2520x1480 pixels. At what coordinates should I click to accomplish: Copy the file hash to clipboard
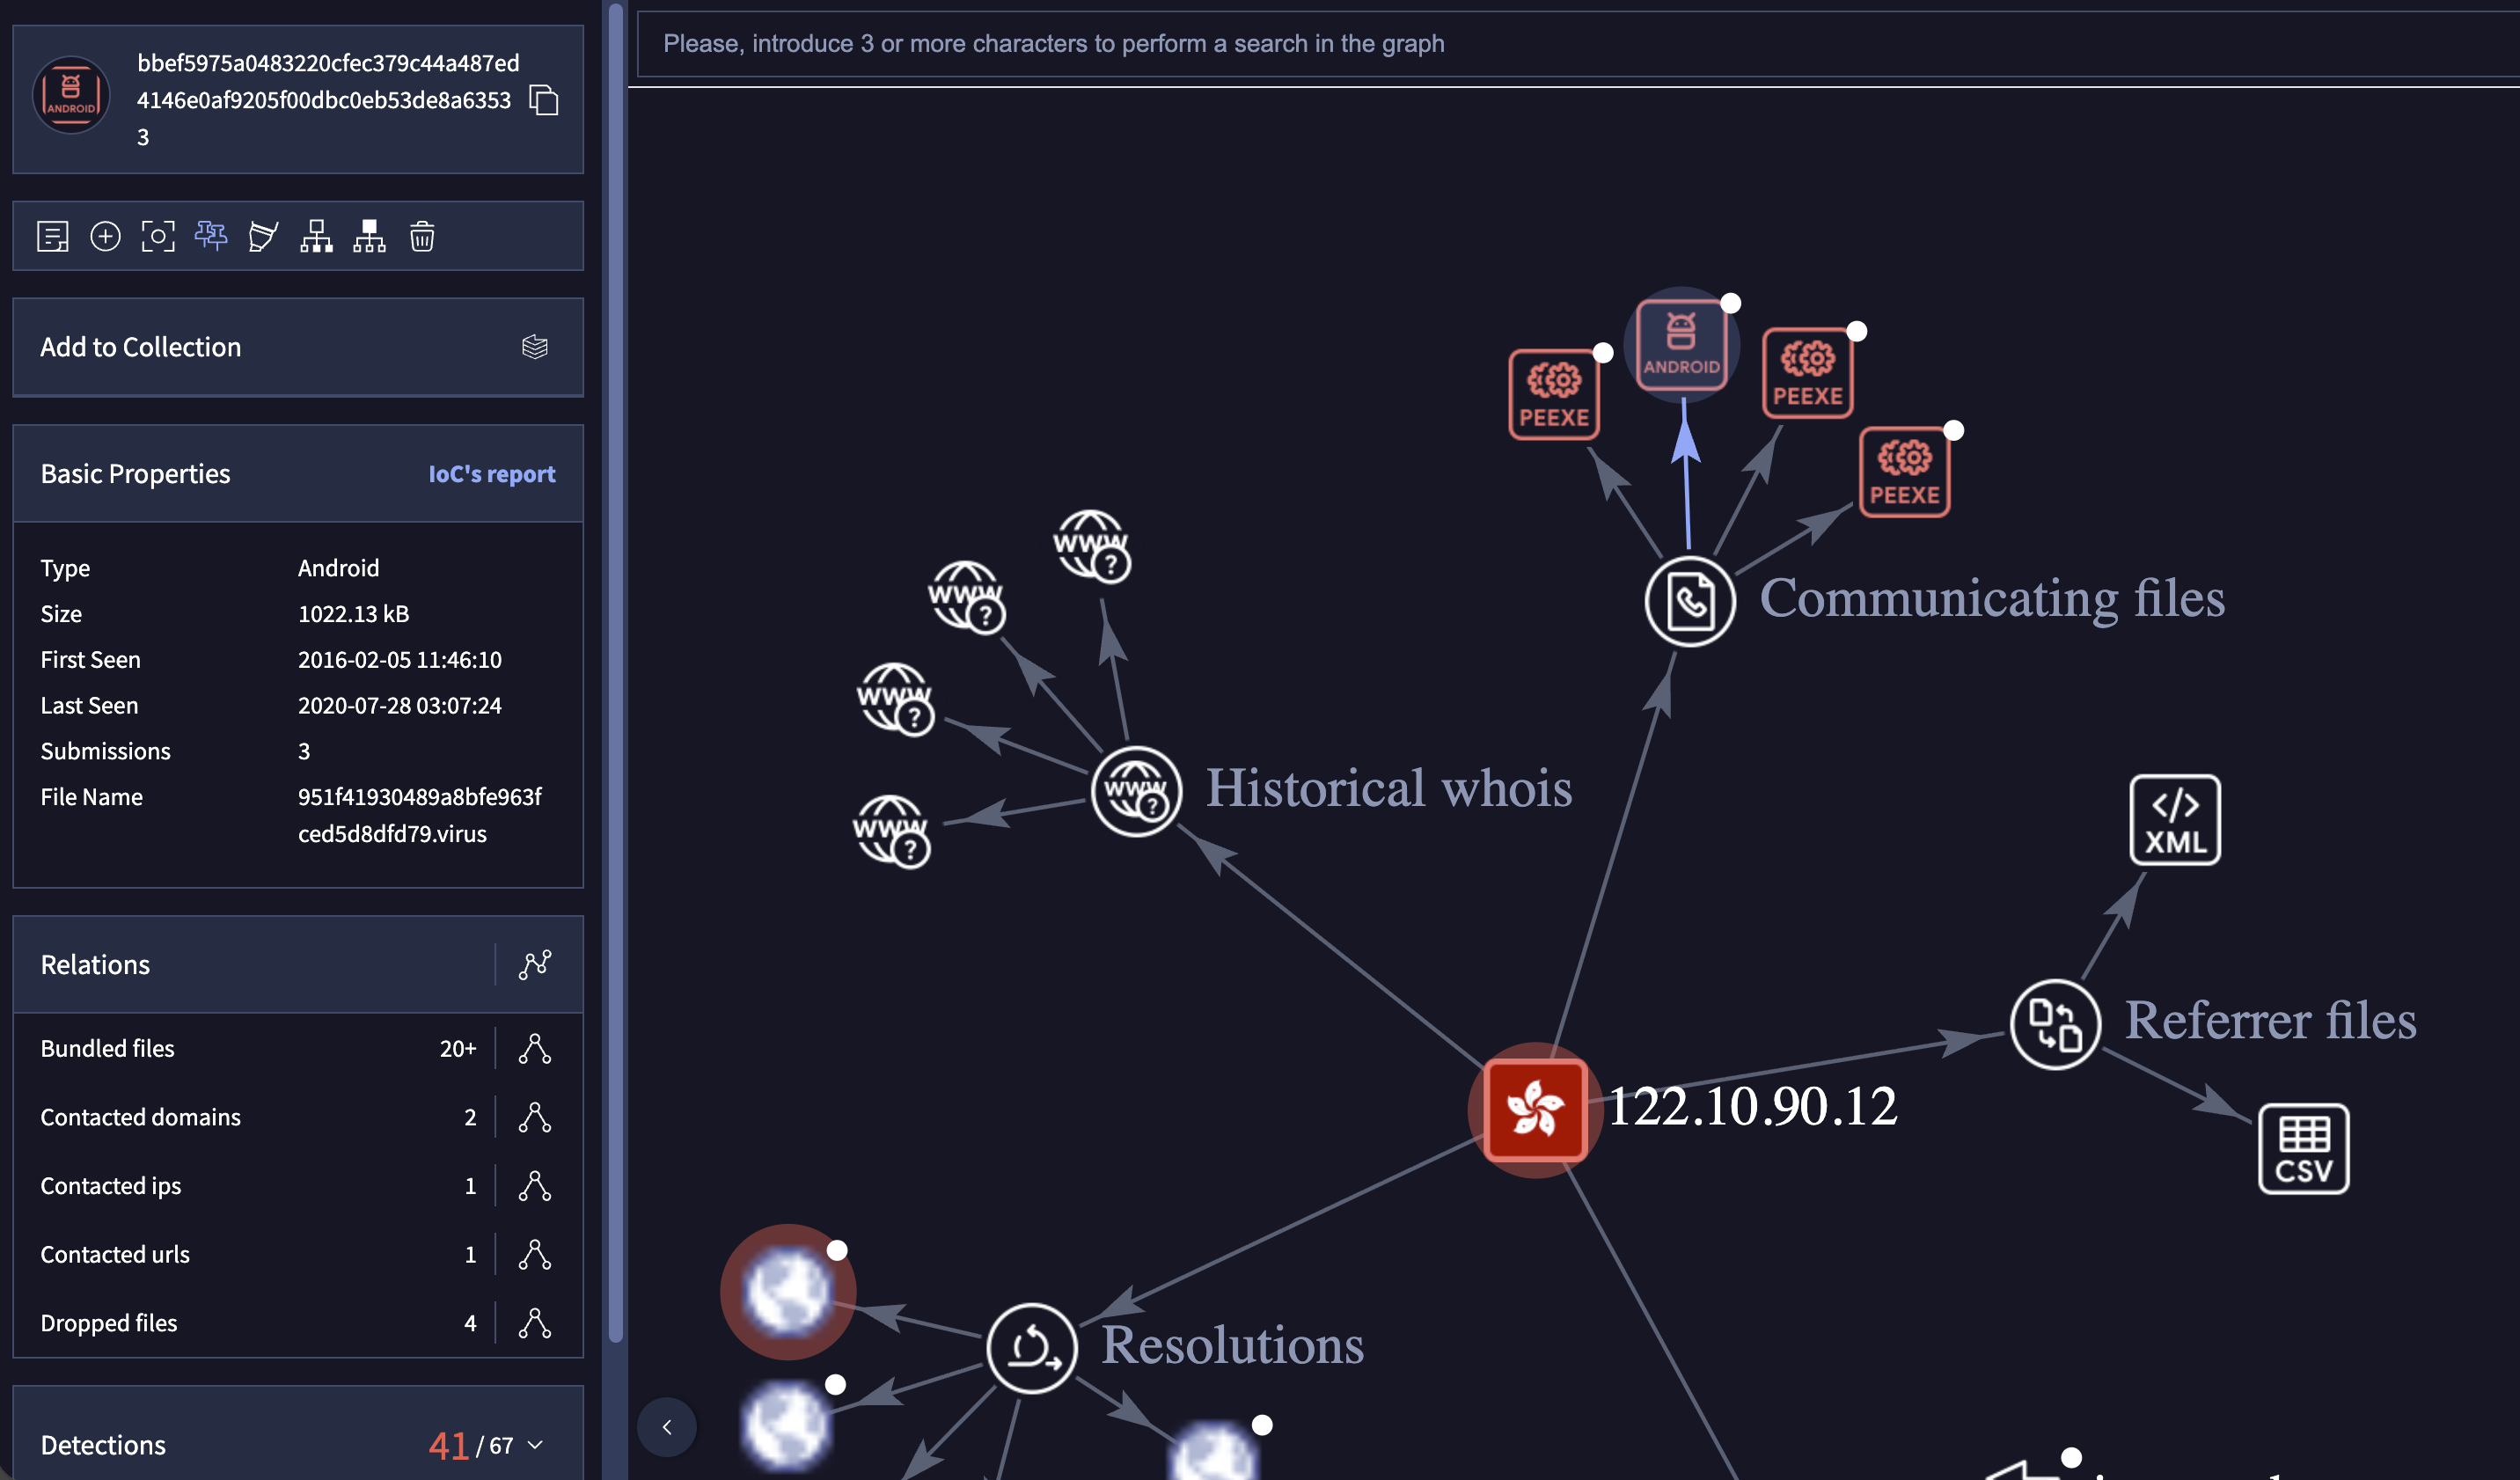(x=543, y=100)
